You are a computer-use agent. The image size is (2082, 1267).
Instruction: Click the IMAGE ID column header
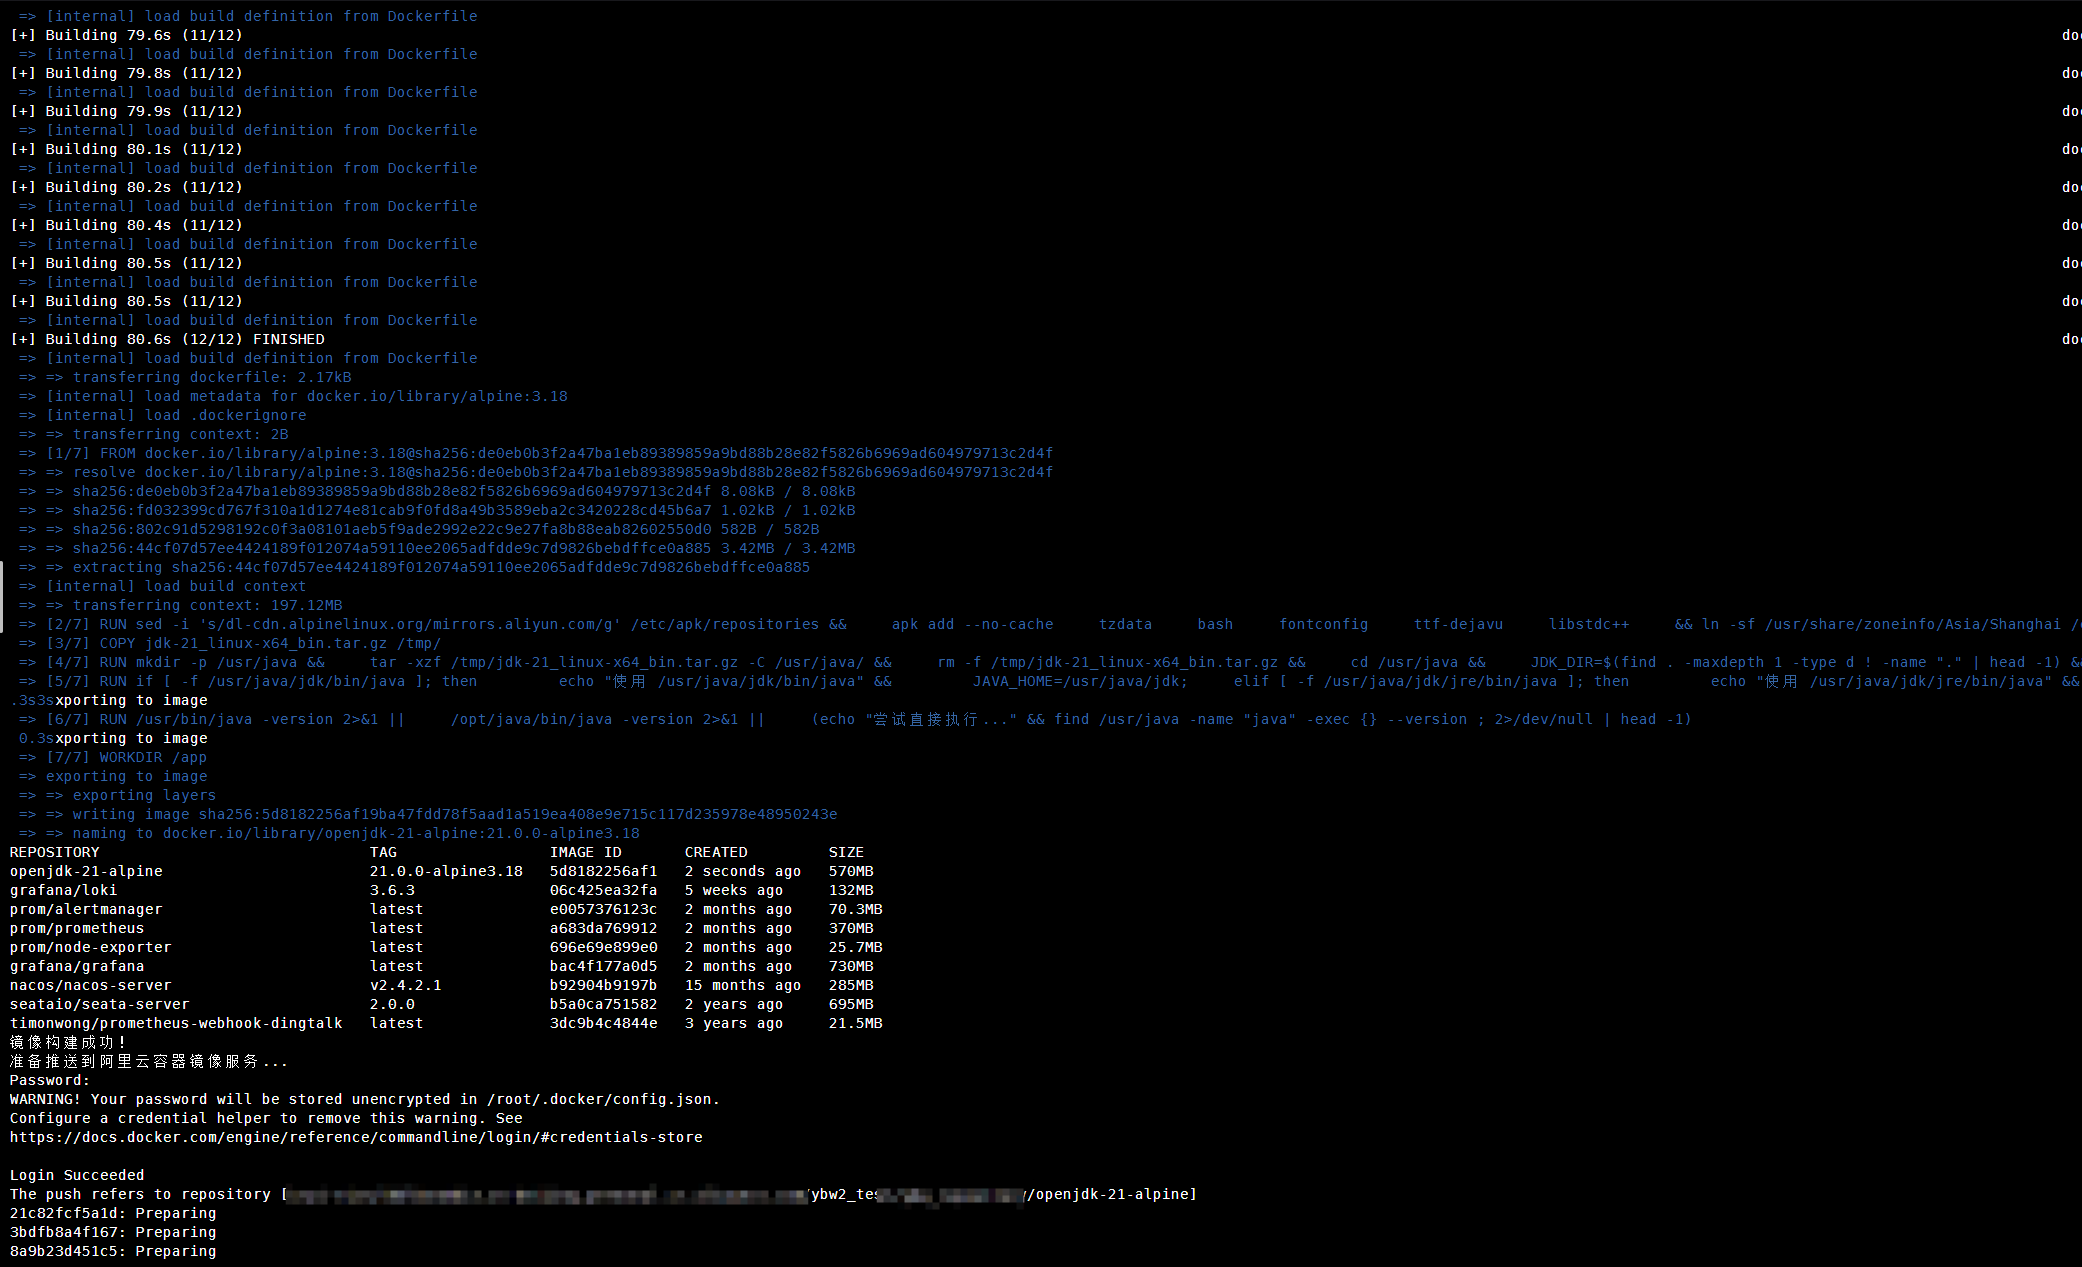click(x=585, y=852)
